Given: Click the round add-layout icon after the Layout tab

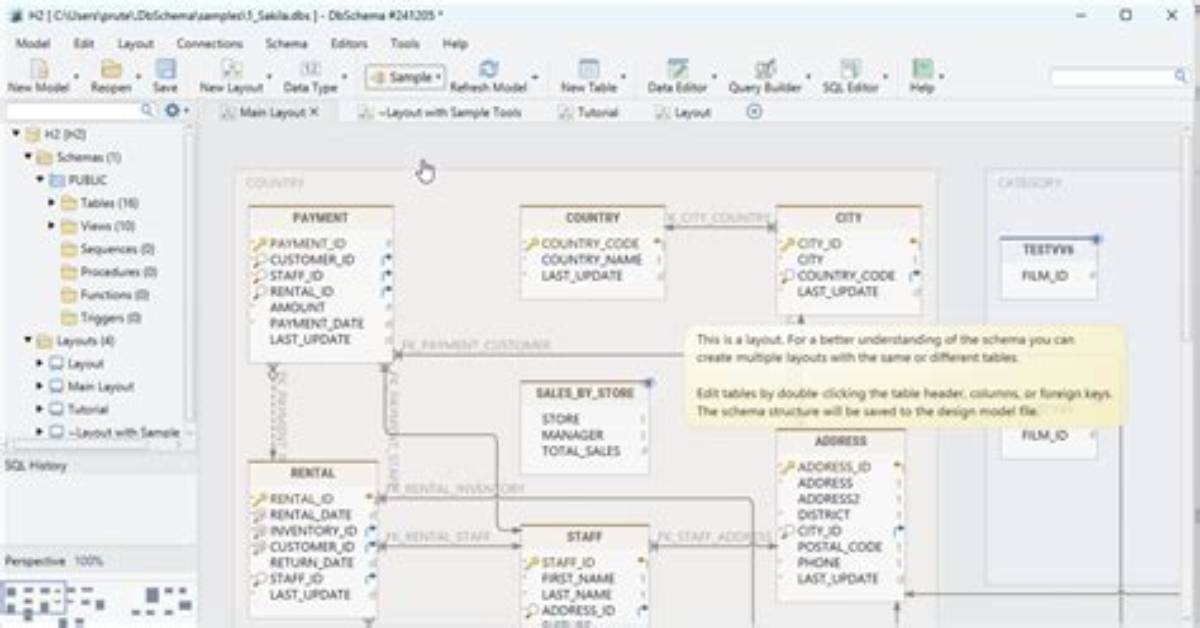Looking at the screenshot, I should 755,112.
